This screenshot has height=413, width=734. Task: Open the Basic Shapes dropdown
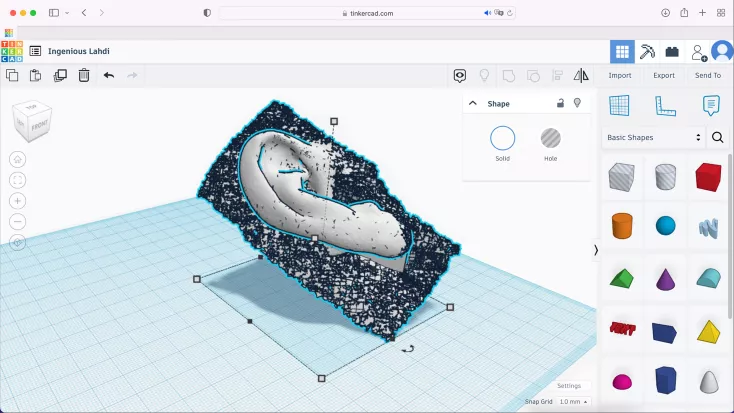coord(654,137)
